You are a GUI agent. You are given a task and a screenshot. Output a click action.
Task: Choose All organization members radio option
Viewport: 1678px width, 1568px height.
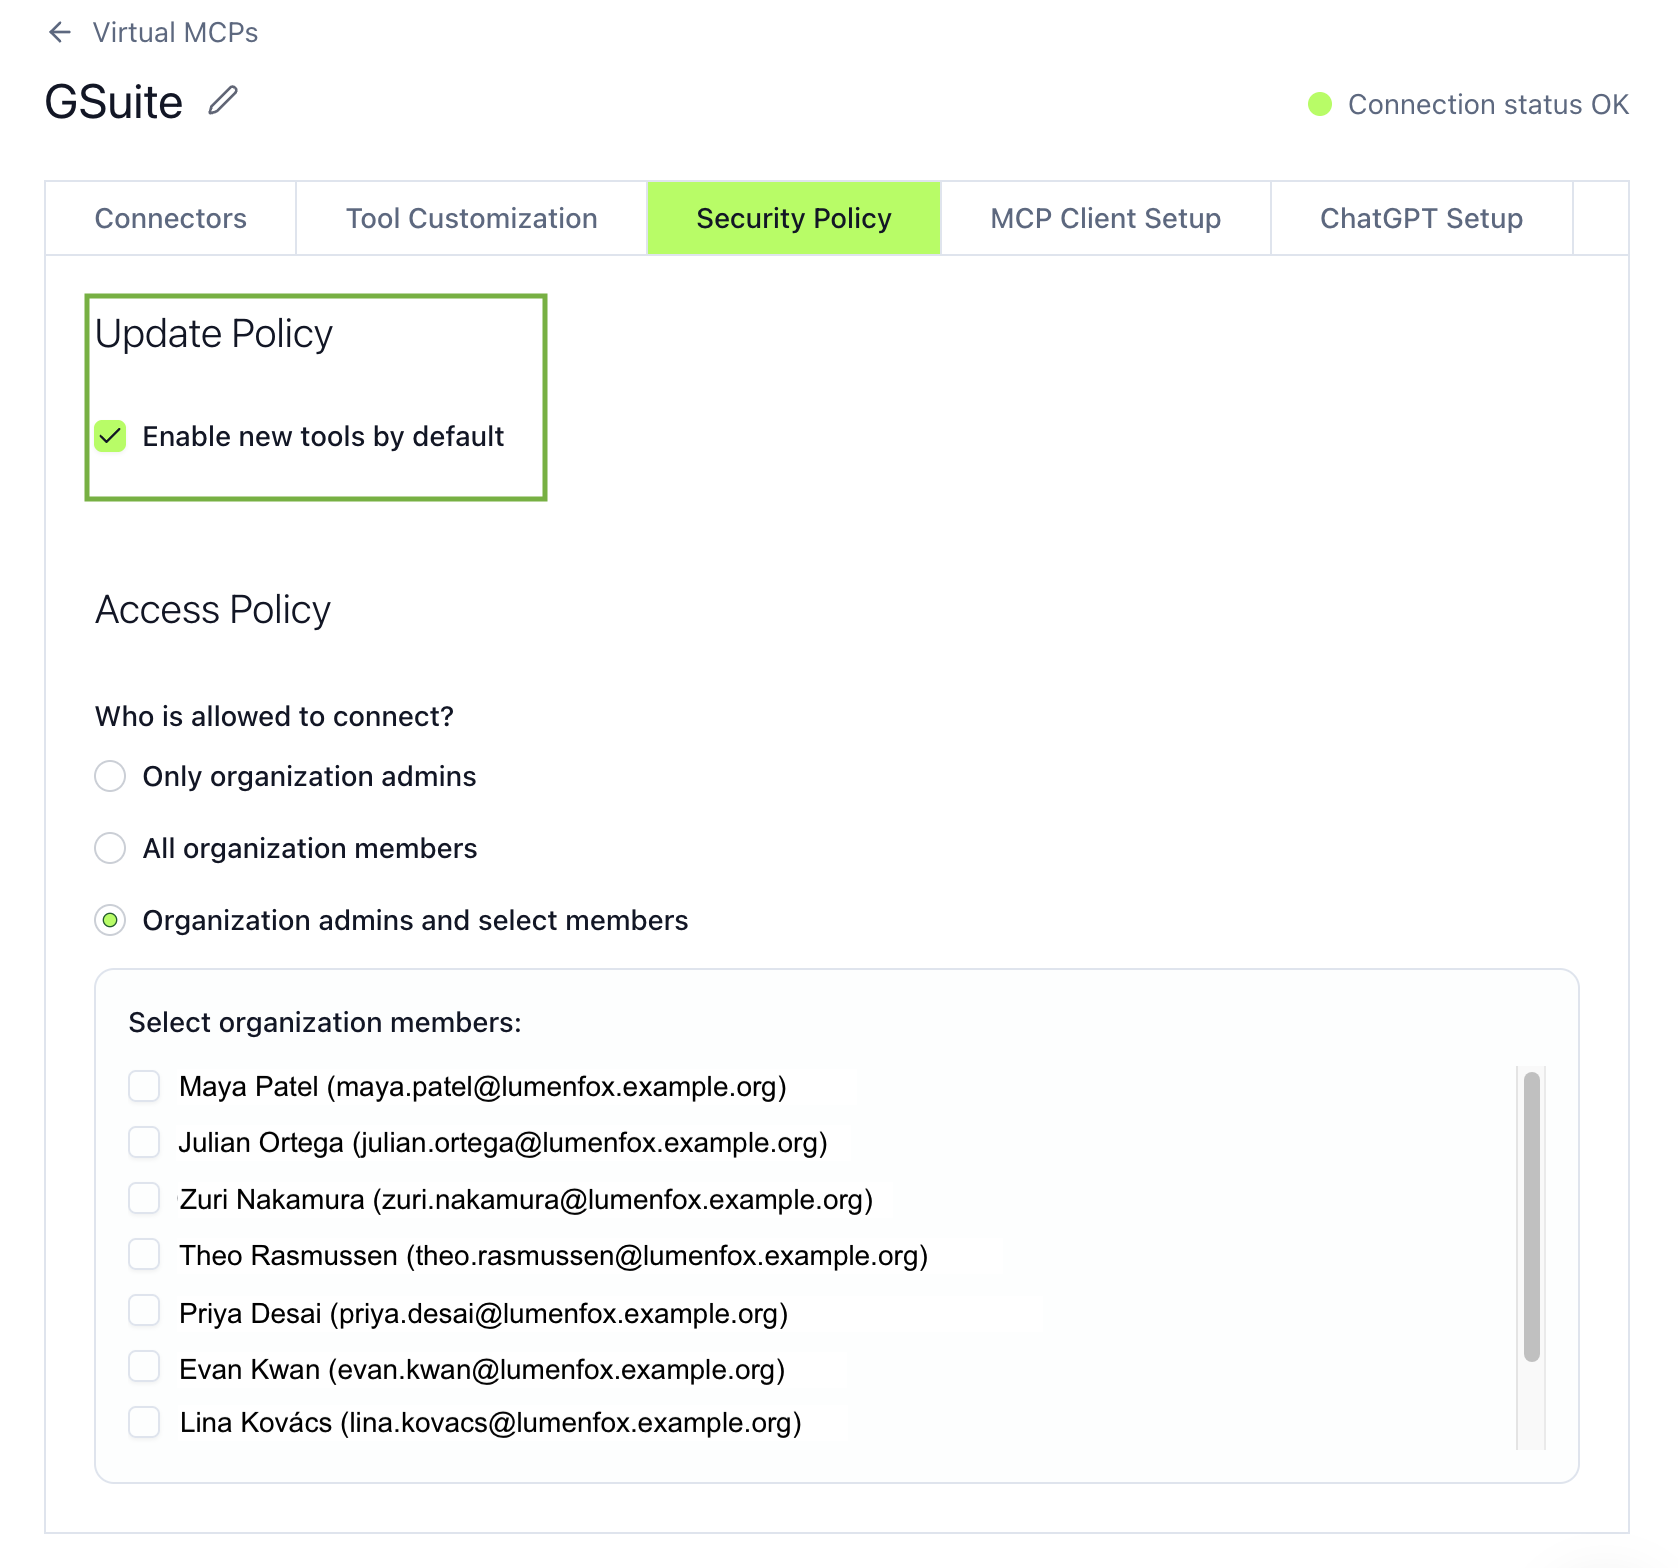point(110,848)
